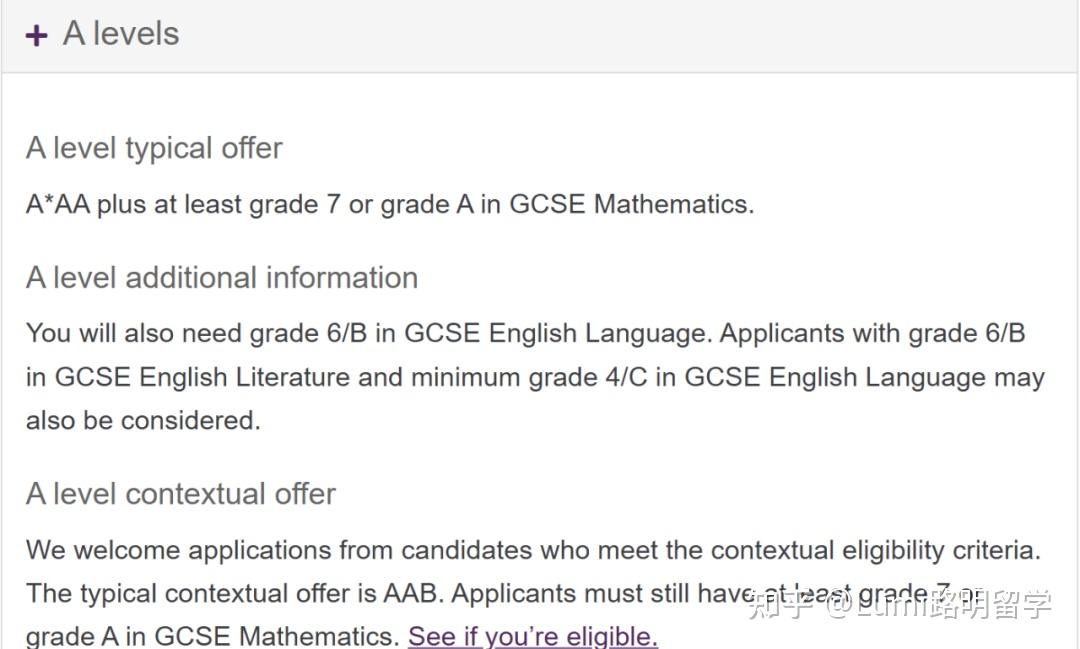
Task: Click the "You will also need grade 6/B" text
Action: coord(197,333)
